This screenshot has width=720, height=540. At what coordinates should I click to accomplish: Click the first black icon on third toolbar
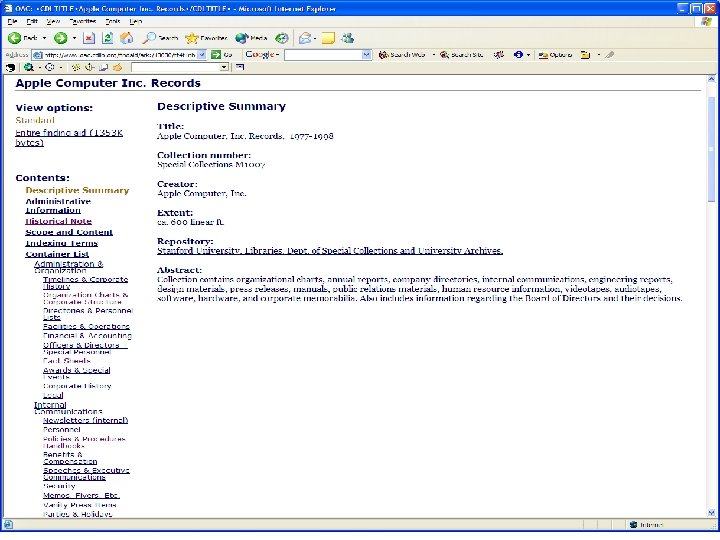(x=10, y=68)
